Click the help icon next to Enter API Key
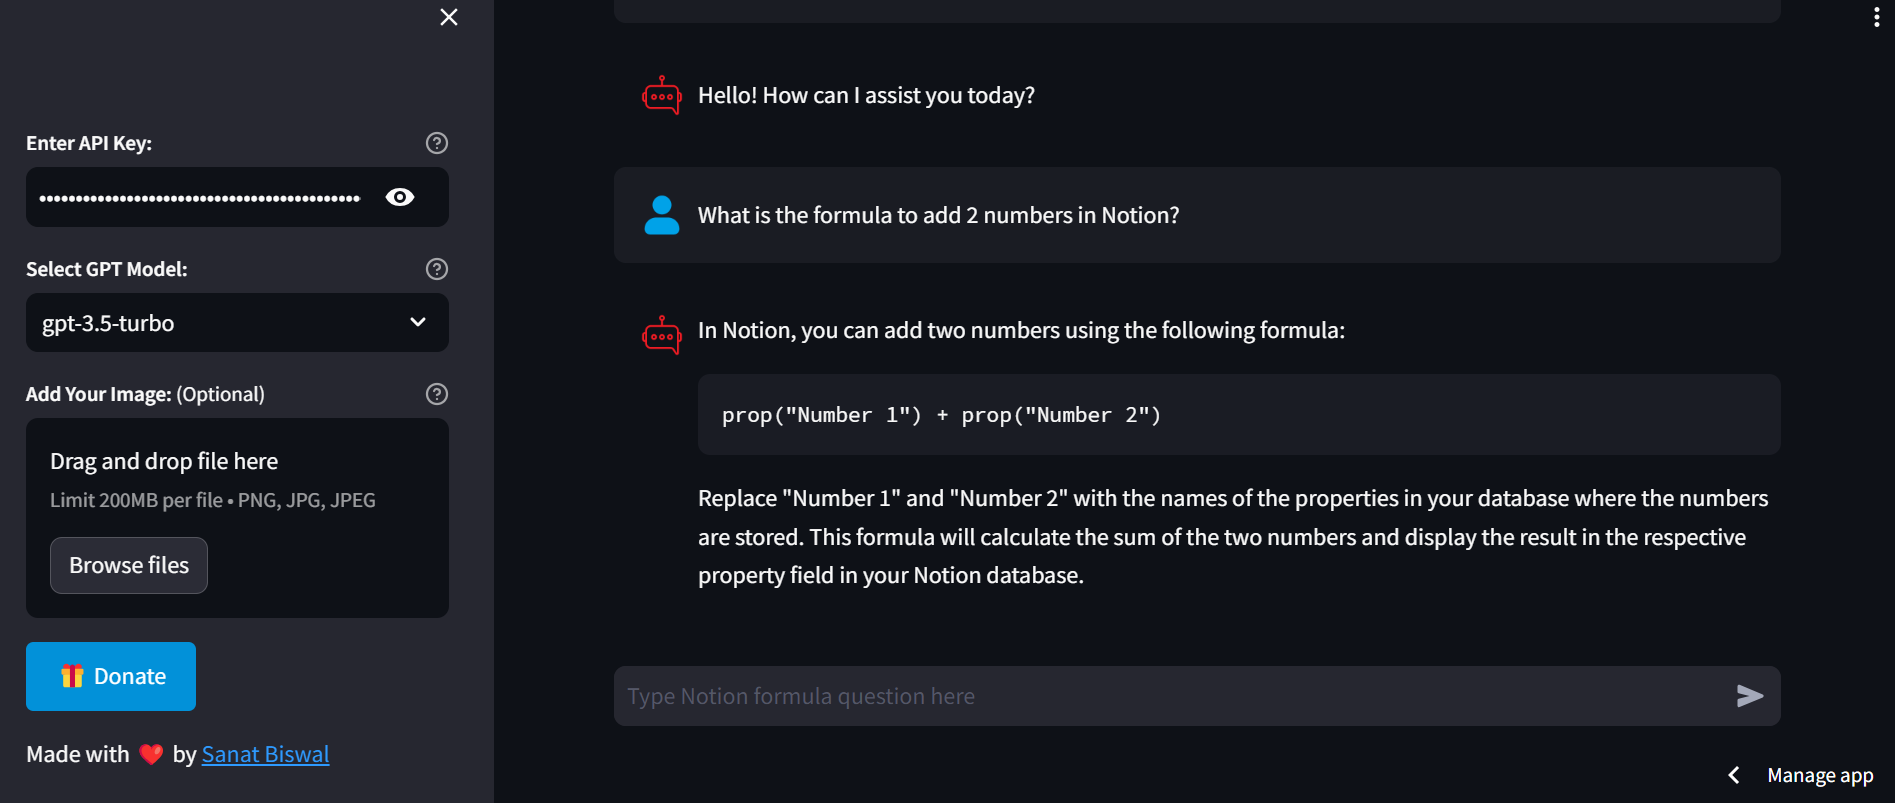 pyautogui.click(x=437, y=143)
